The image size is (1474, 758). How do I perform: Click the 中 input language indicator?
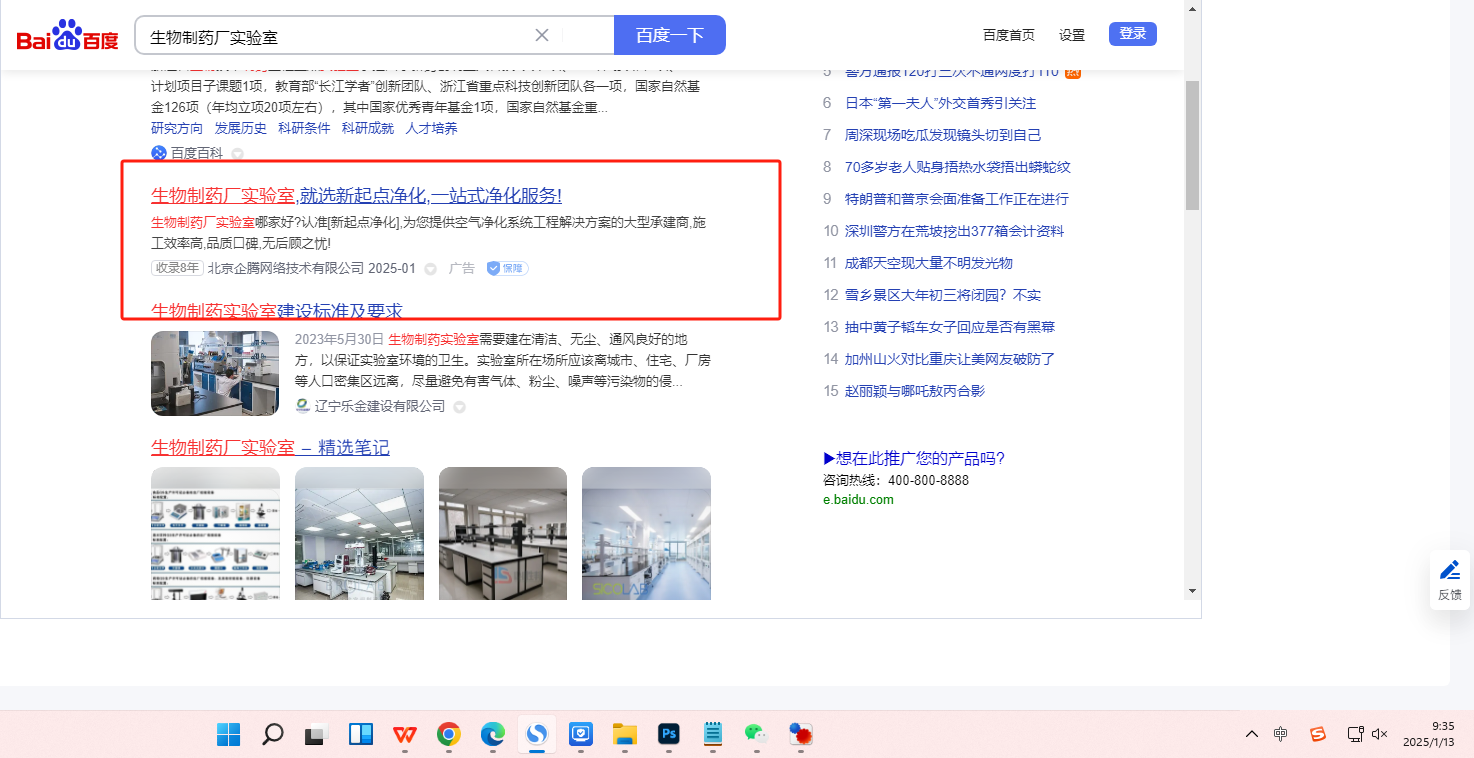click(1281, 734)
